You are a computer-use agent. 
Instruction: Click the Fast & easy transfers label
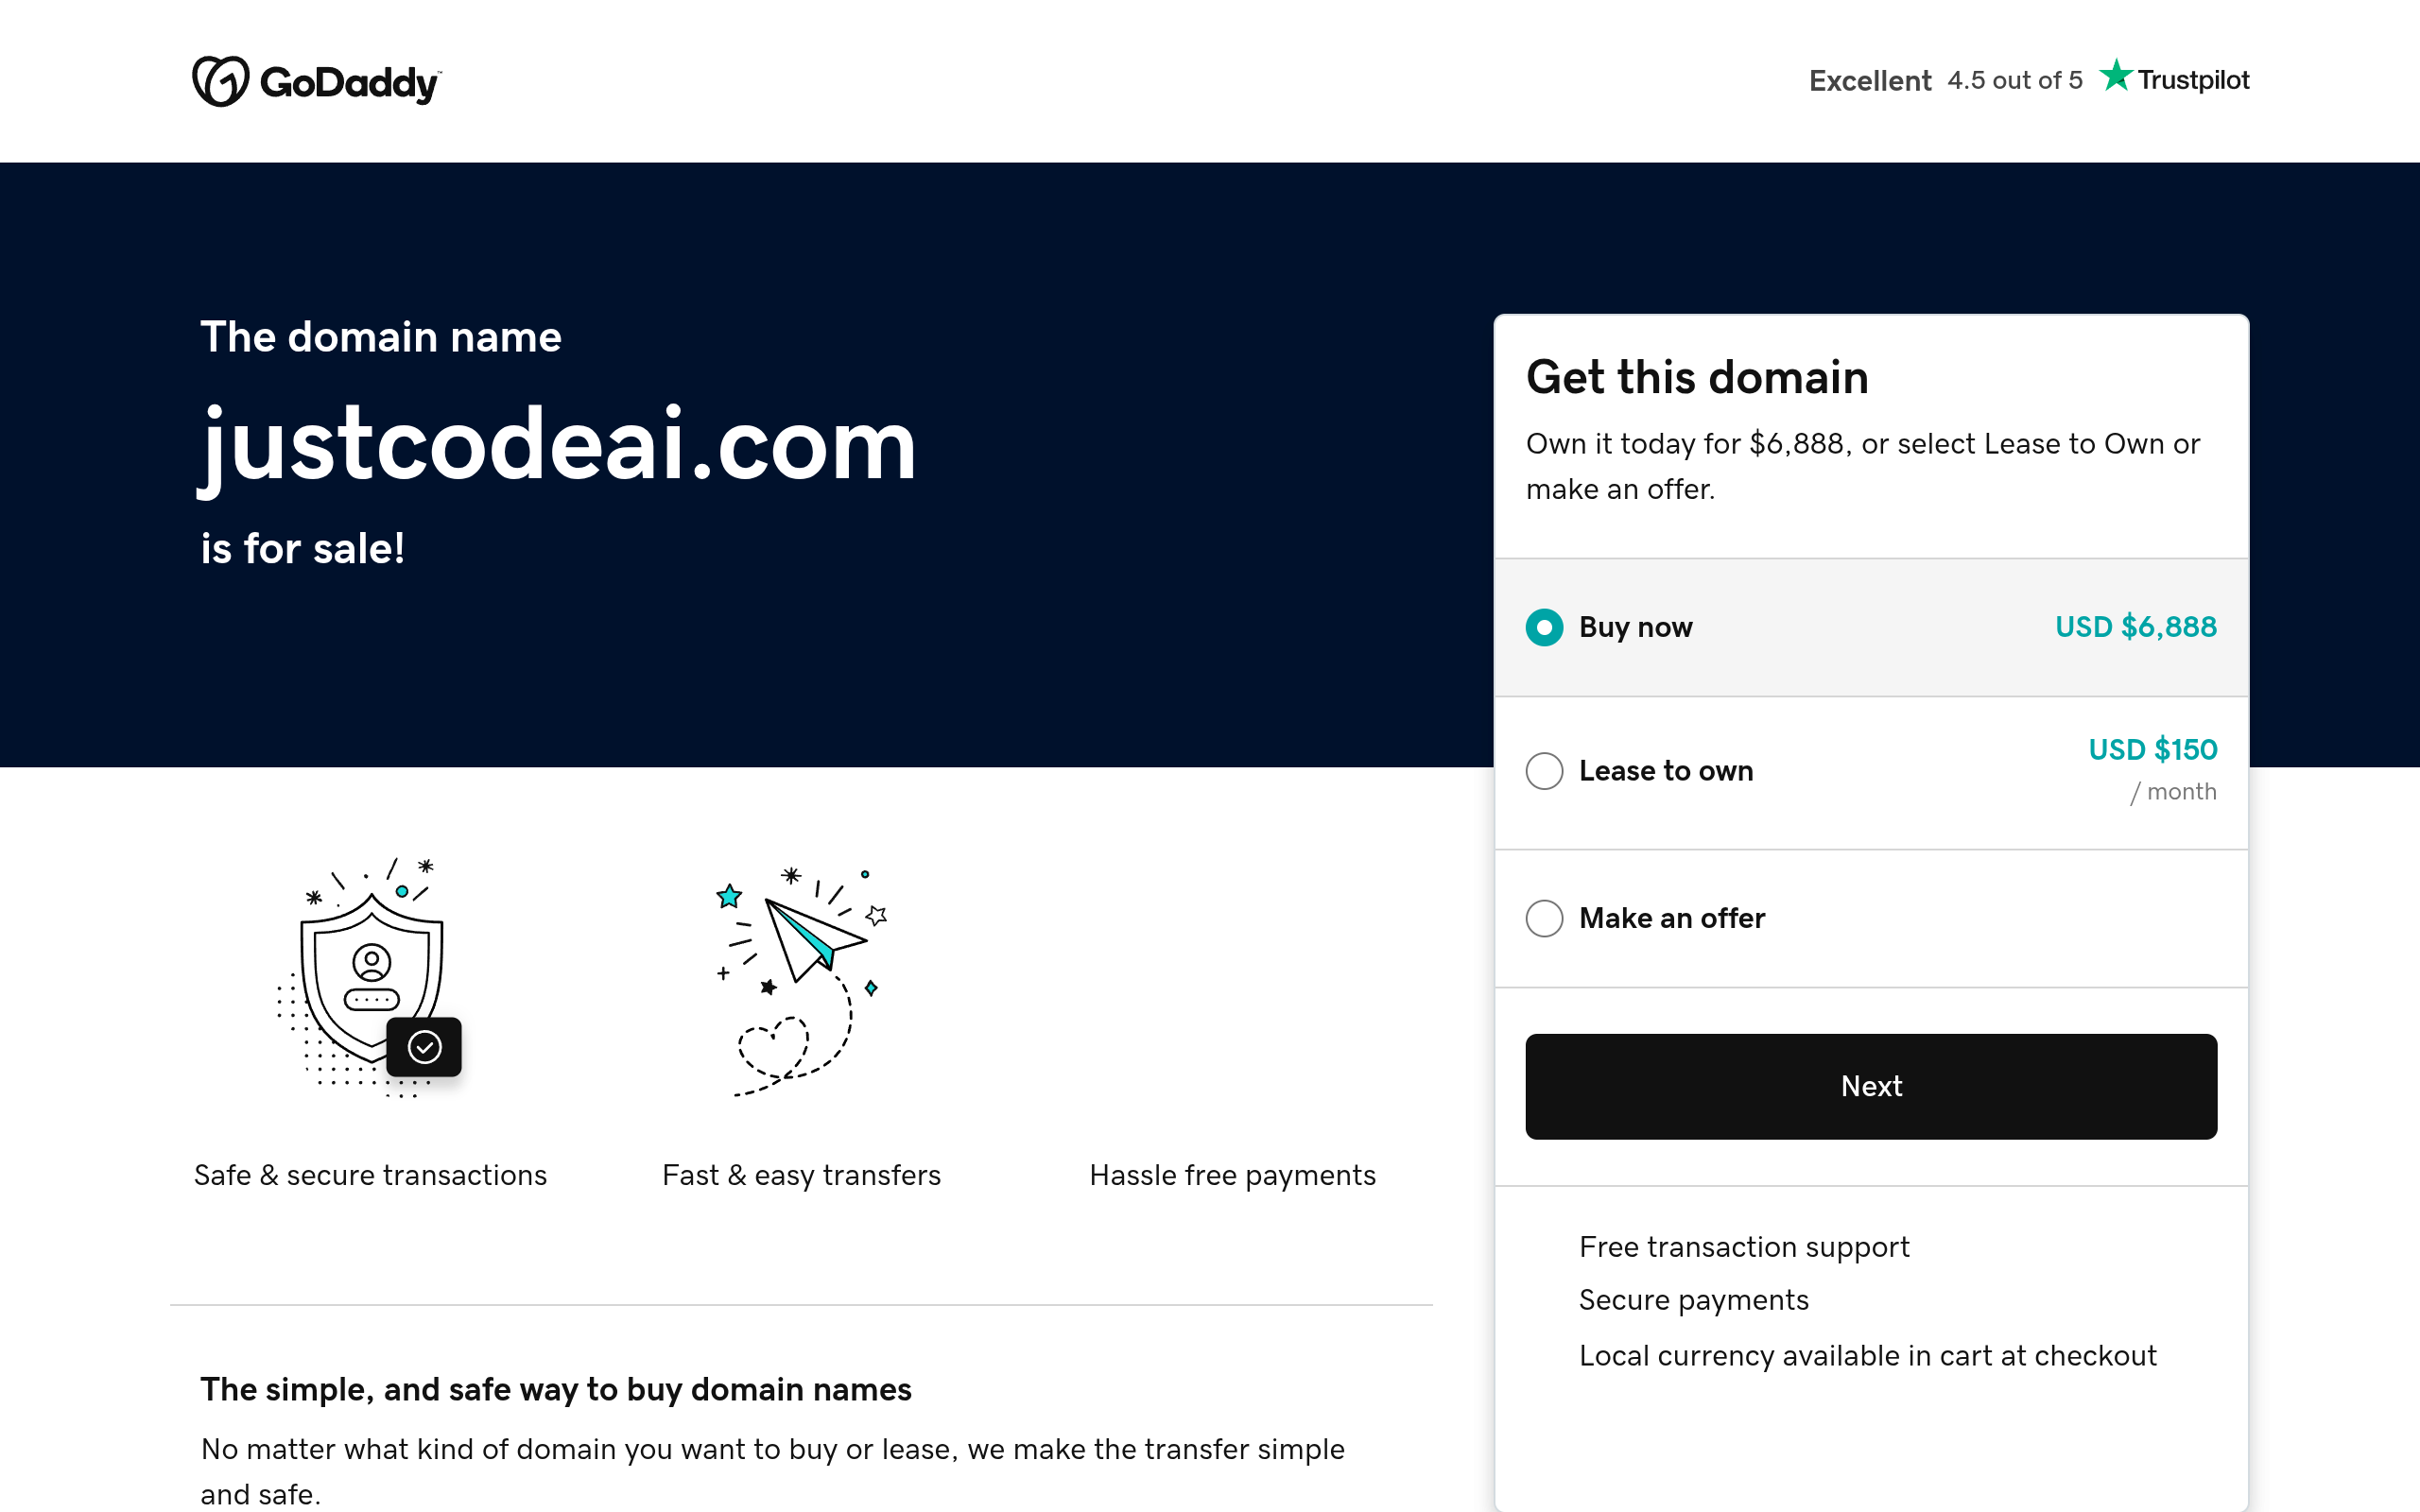coord(801,1175)
